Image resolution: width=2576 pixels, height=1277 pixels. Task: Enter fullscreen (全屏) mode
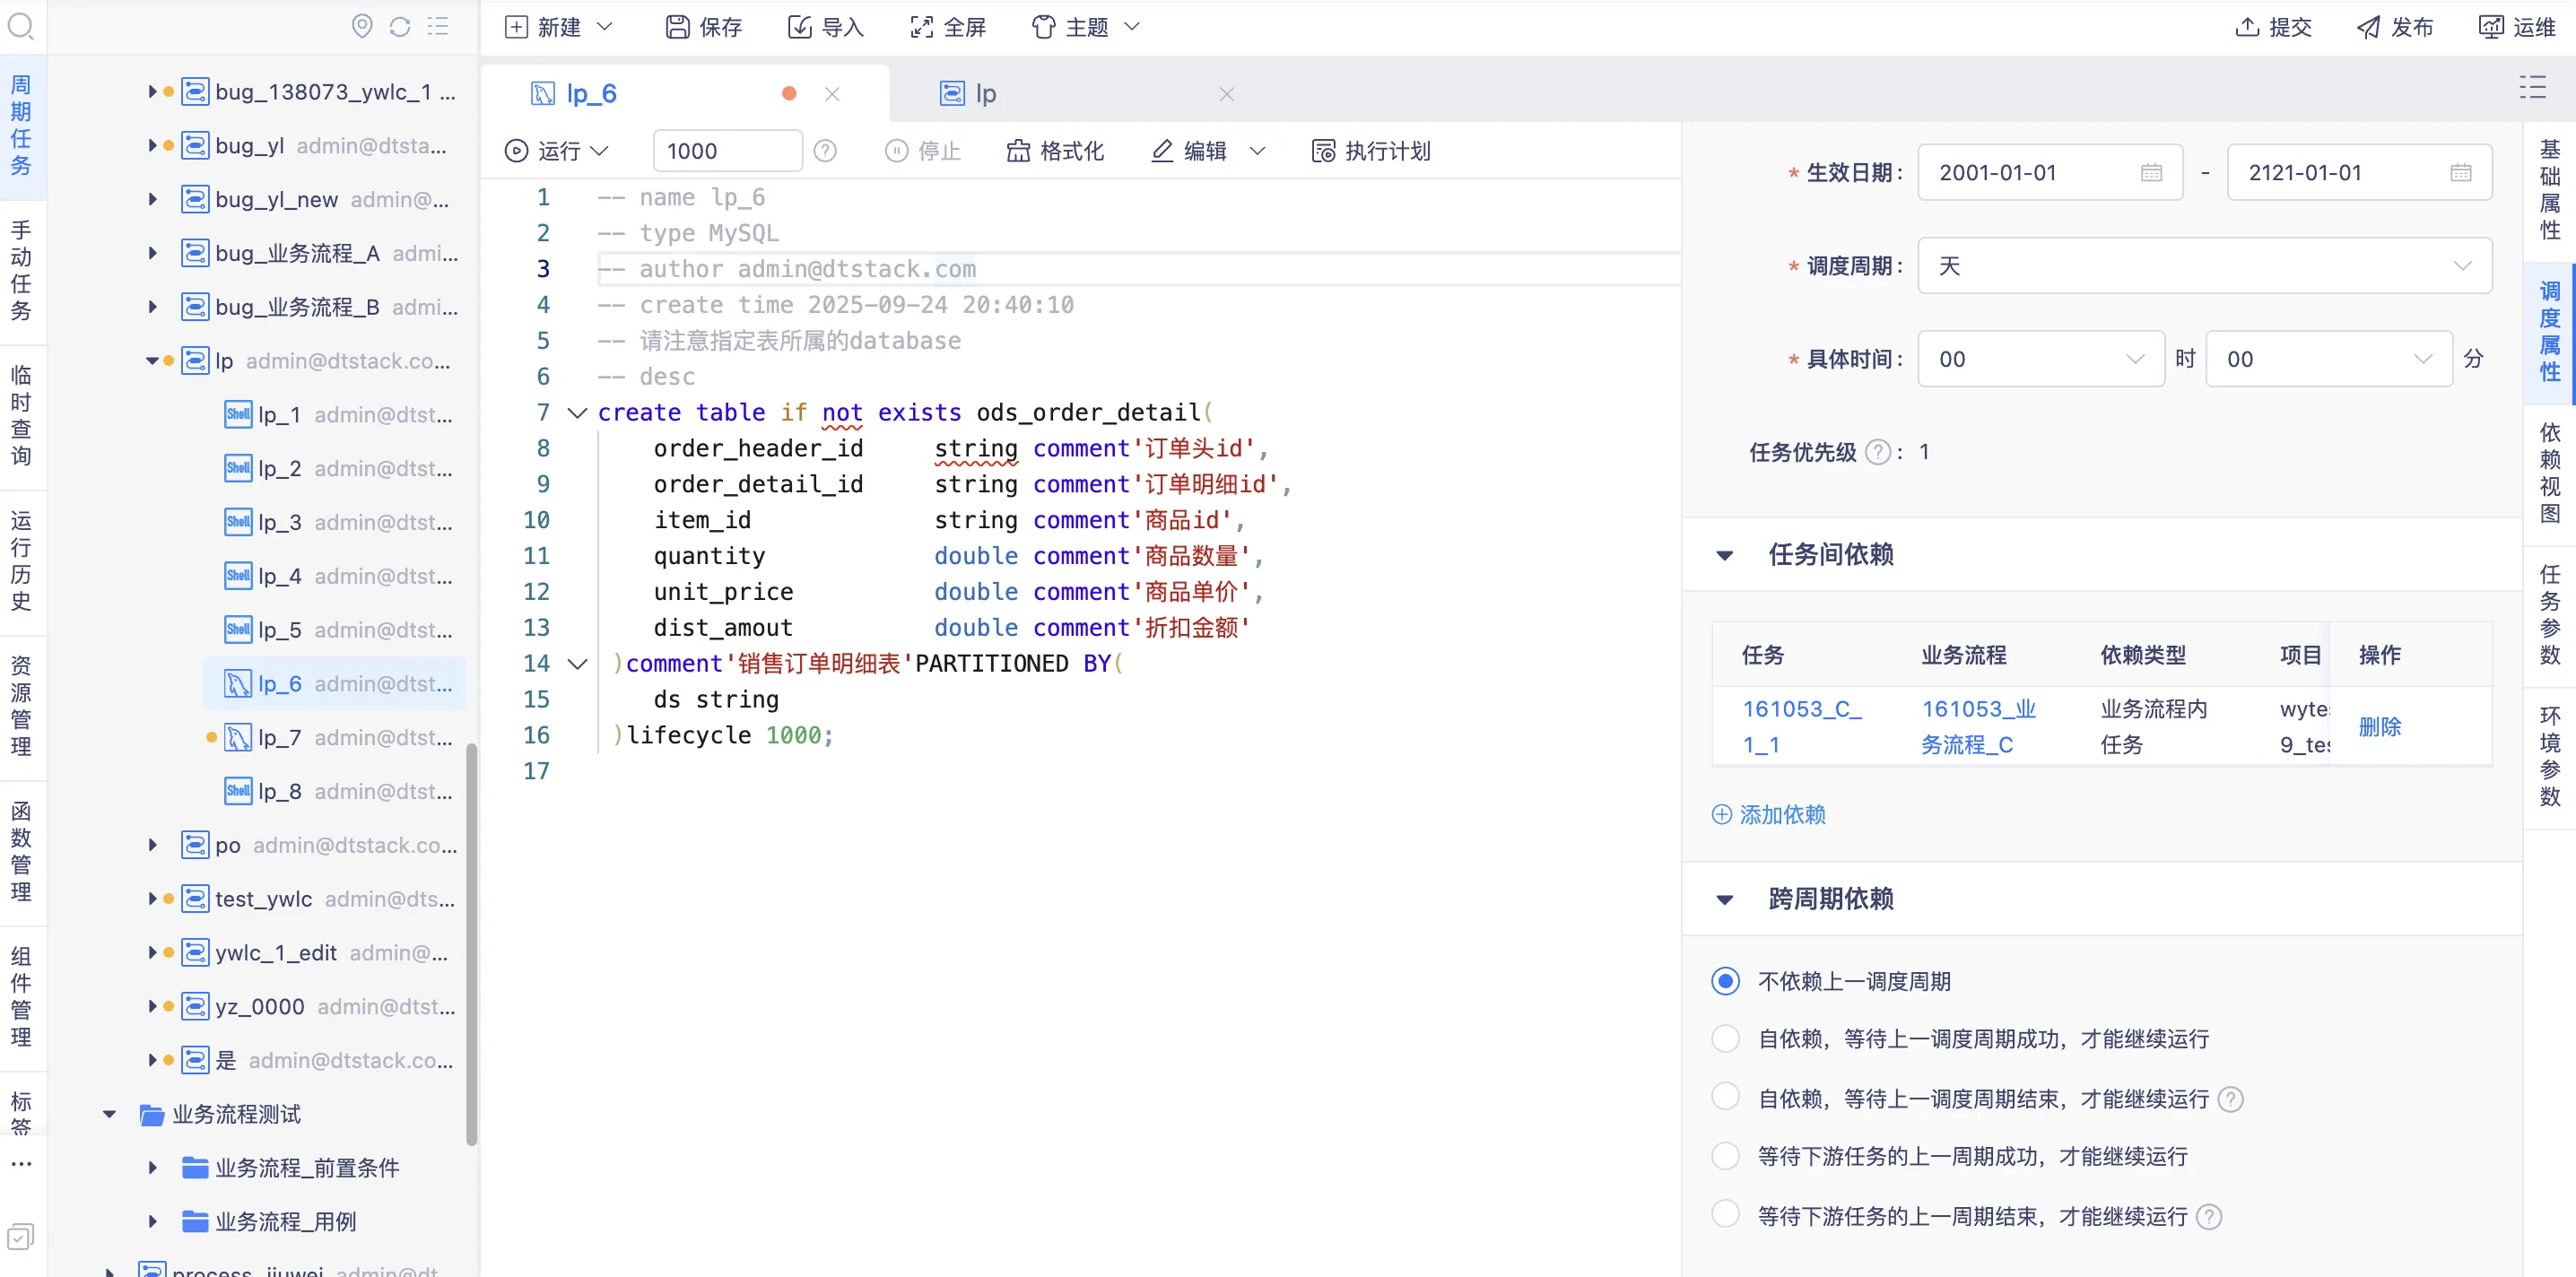[x=947, y=27]
